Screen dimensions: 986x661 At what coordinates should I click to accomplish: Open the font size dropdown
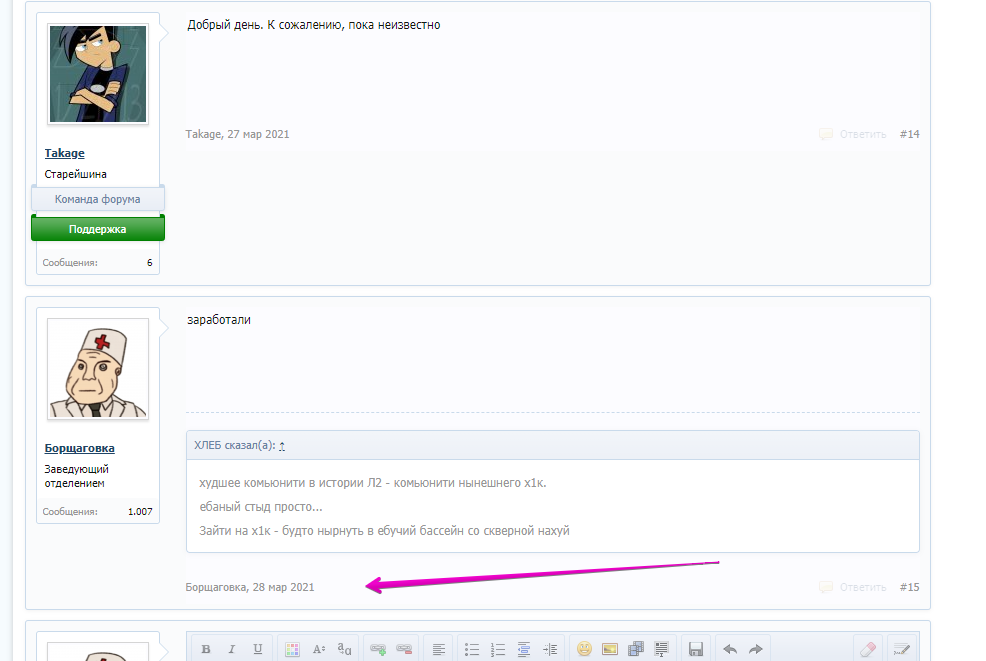coord(319,649)
